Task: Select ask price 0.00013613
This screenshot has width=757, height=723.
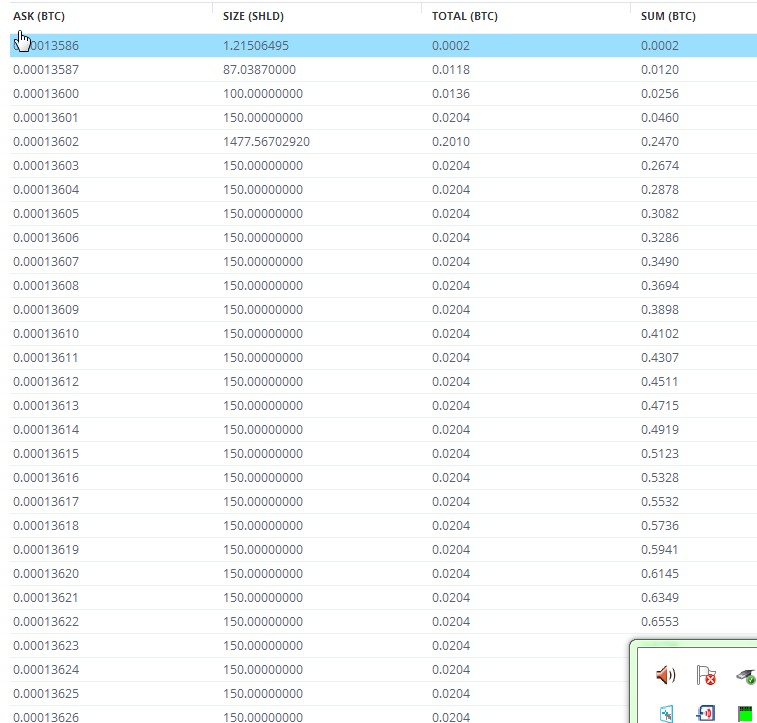Action: pos(46,405)
